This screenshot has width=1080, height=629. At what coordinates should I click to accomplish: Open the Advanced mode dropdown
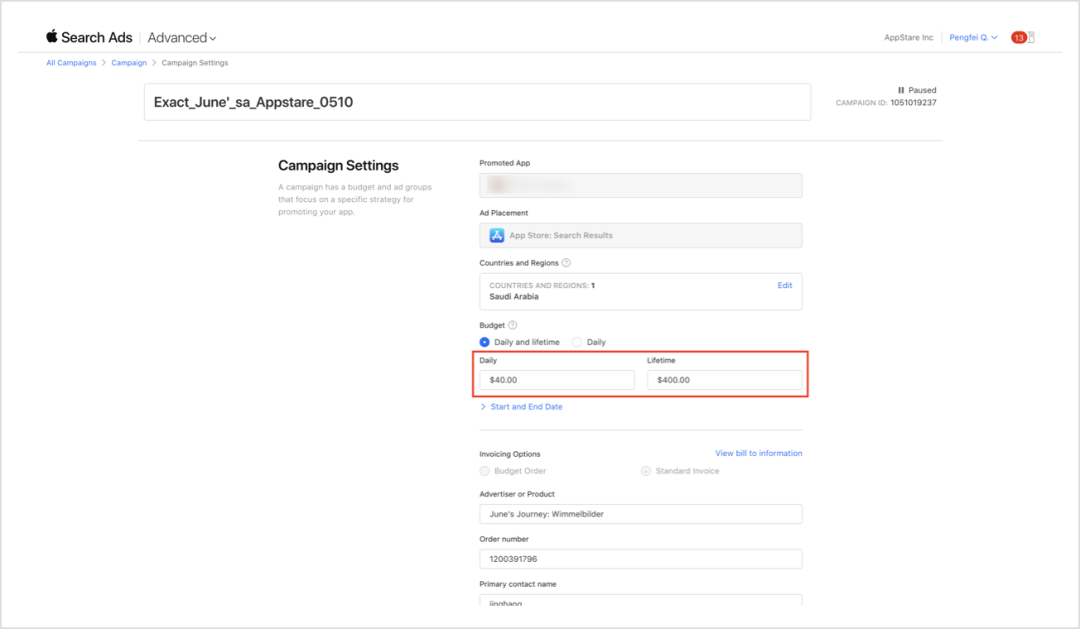(182, 38)
